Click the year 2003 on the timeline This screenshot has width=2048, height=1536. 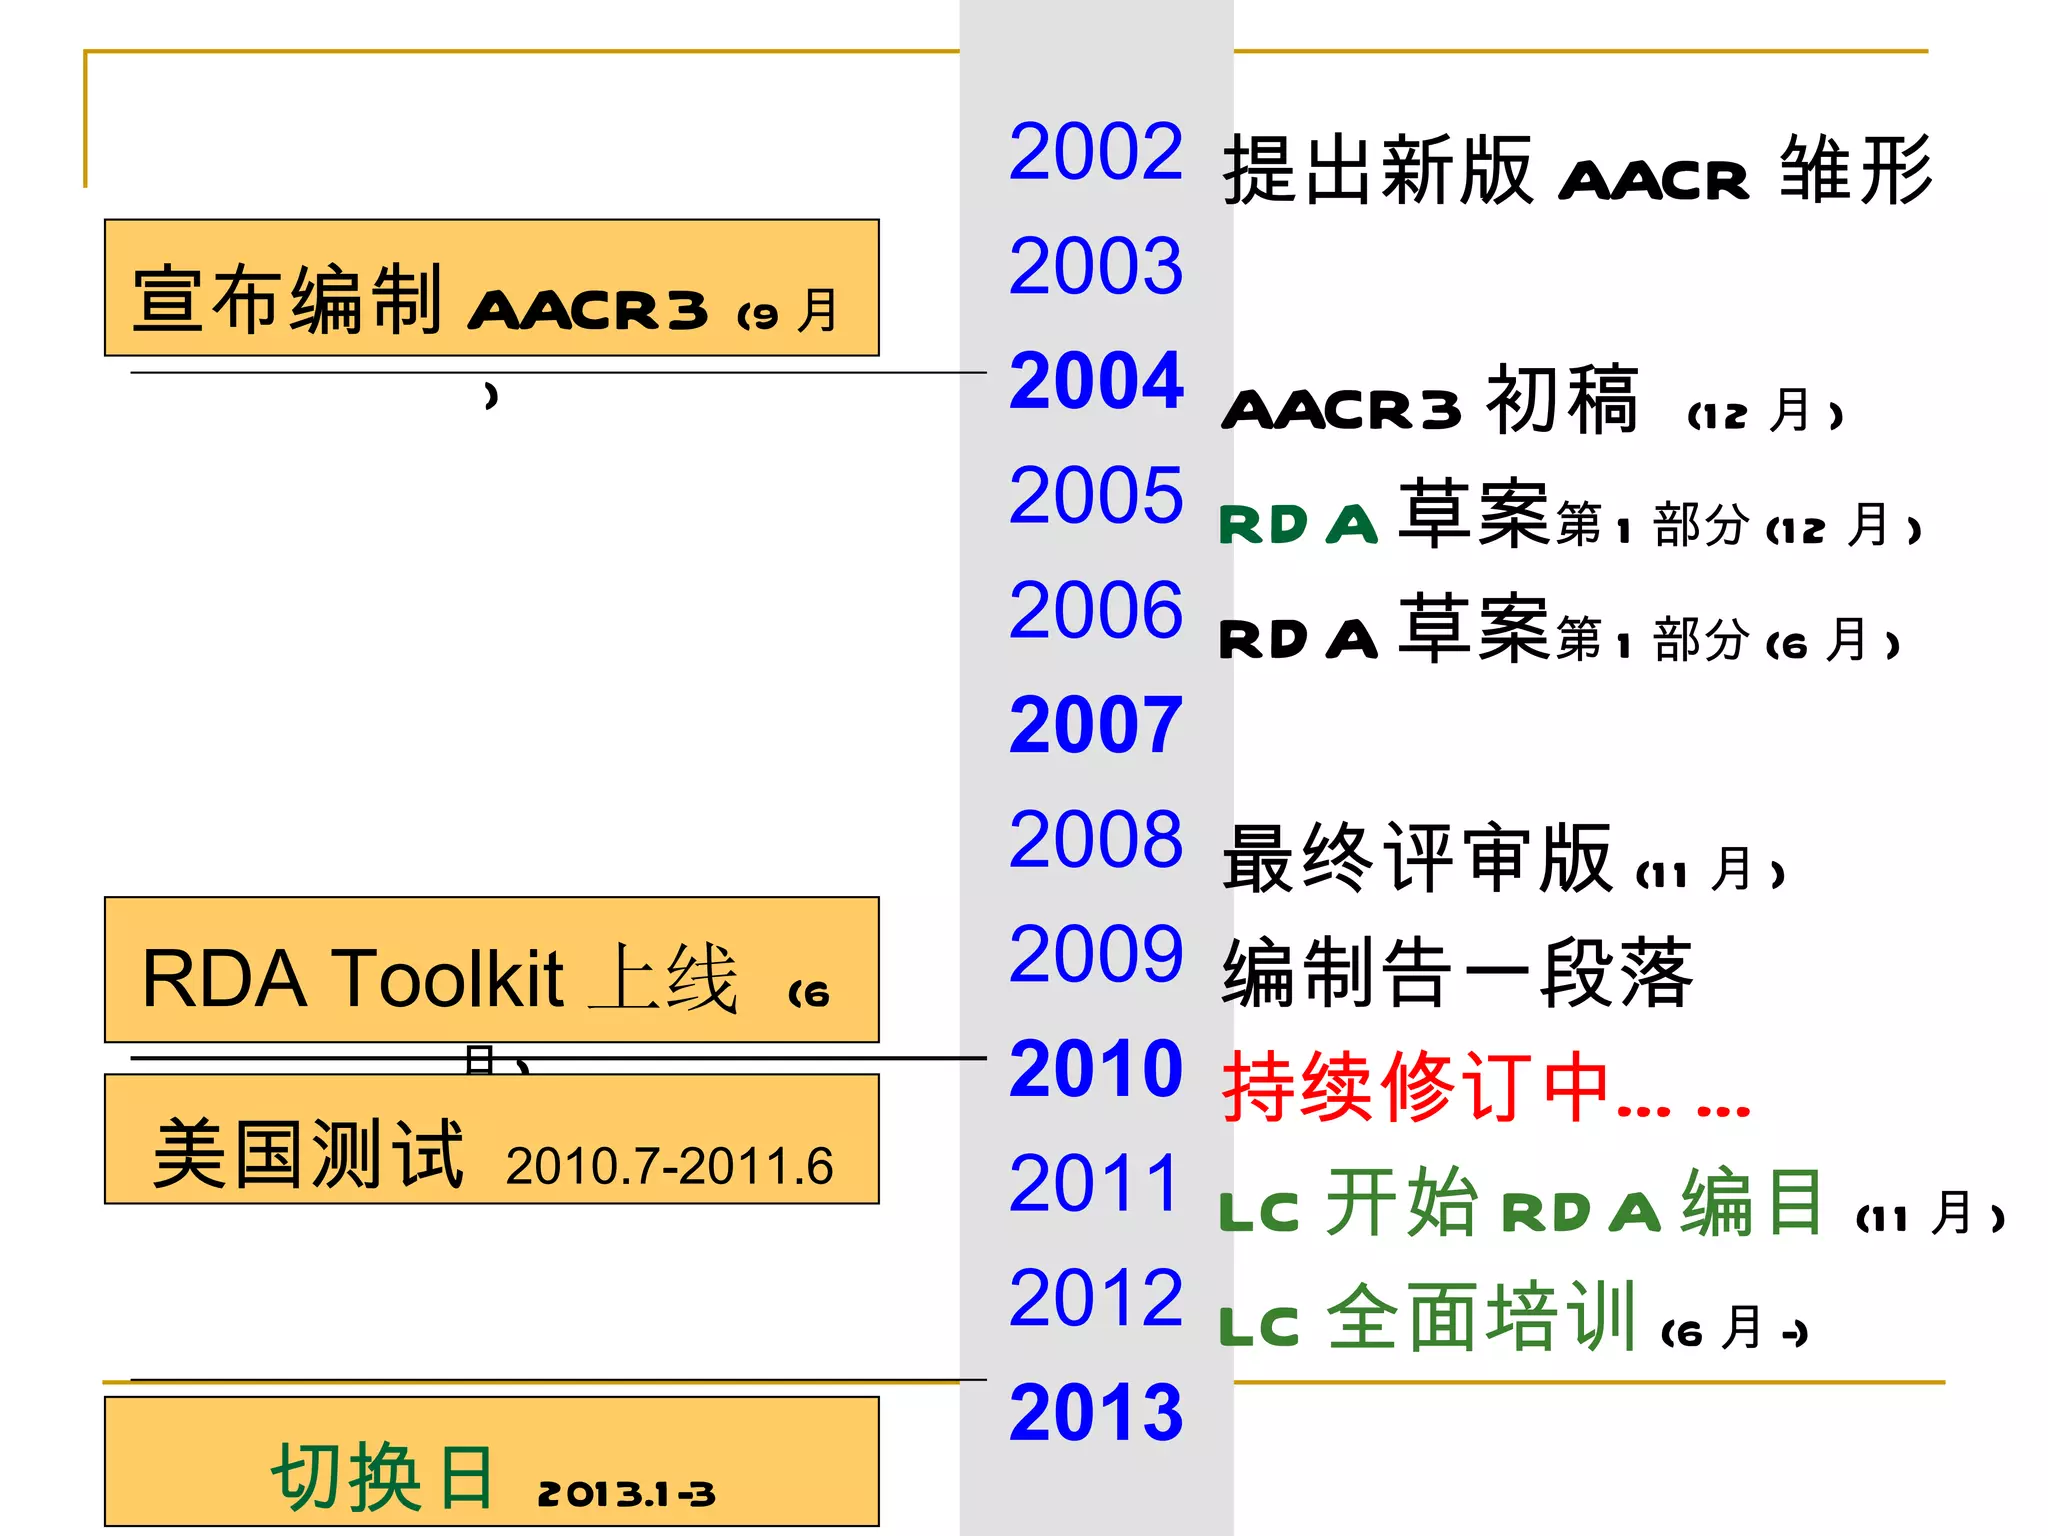click(x=1096, y=266)
